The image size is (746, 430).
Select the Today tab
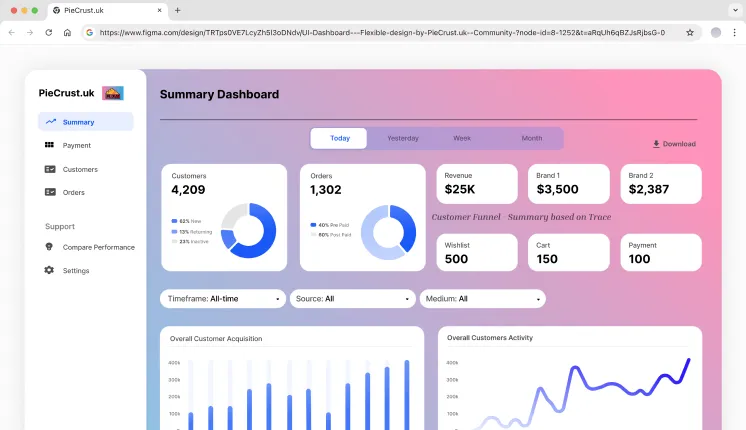click(x=339, y=138)
